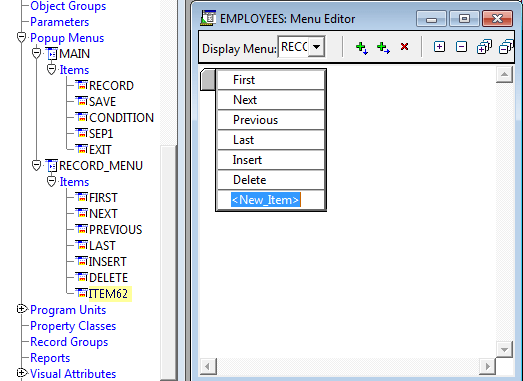
Task: Click the Create Right toolbar icon
Action: [x=383, y=48]
